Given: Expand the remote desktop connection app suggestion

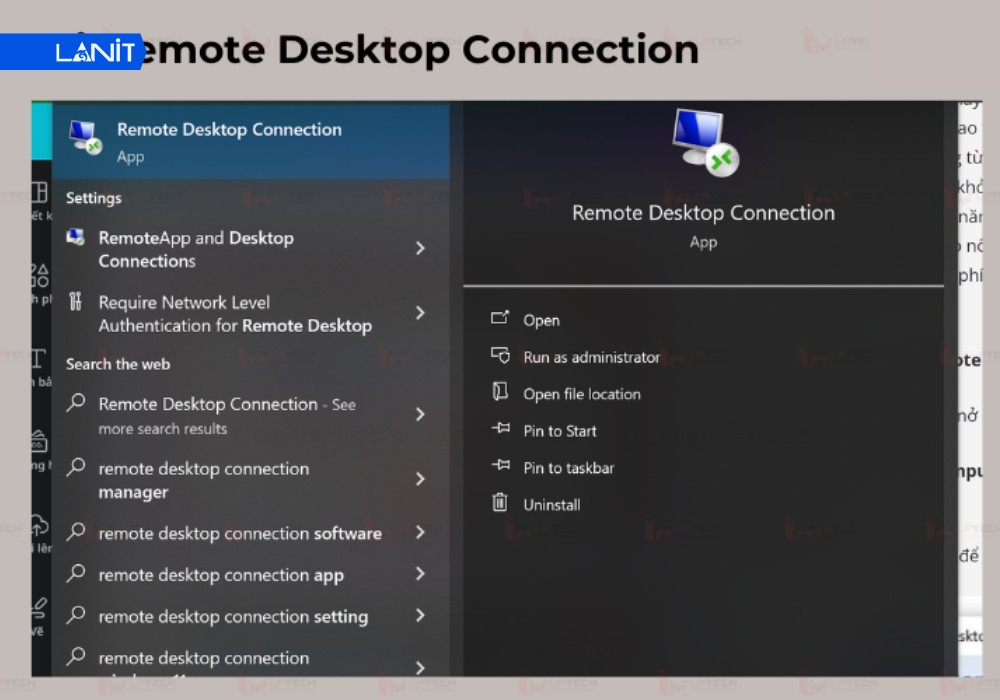Looking at the screenshot, I should click(419, 575).
